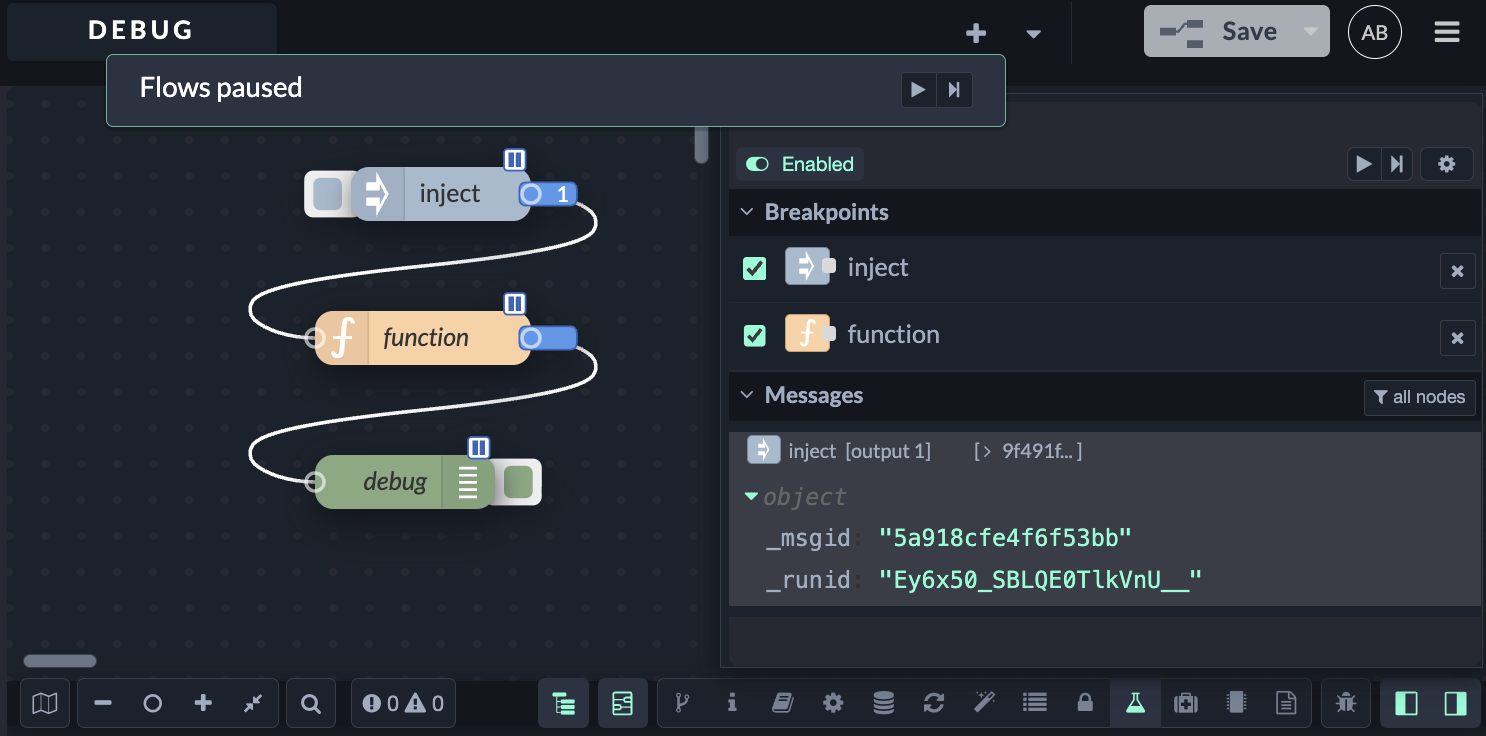Open the flow list dropdown caret
This screenshot has height=736, width=1486.
pos(1034,33)
